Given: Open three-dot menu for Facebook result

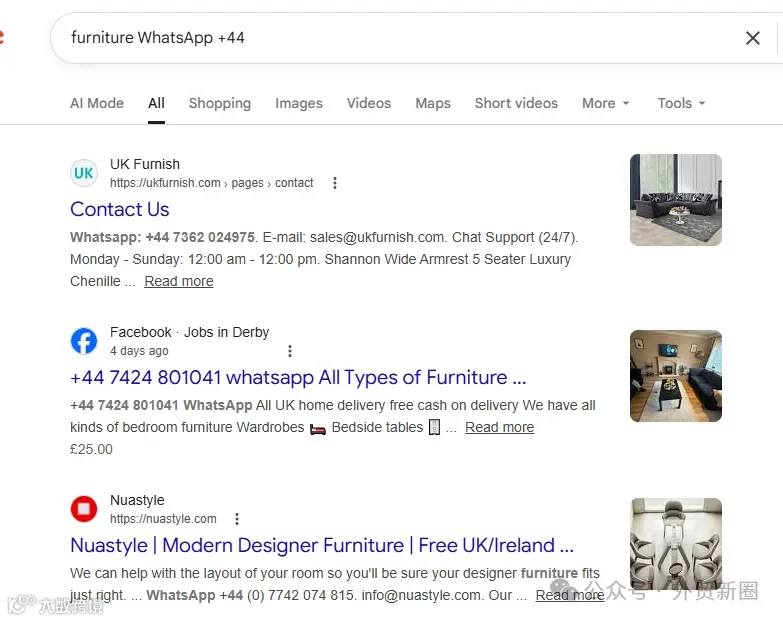Looking at the screenshot, I should 290,351.
